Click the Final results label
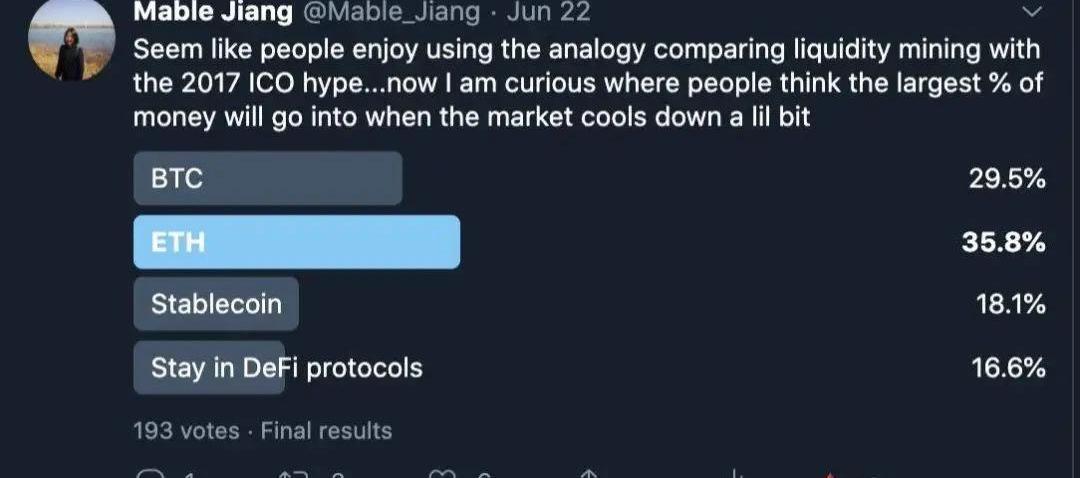The width and height of the screenshot is (1080, 478). coord(326,431)
